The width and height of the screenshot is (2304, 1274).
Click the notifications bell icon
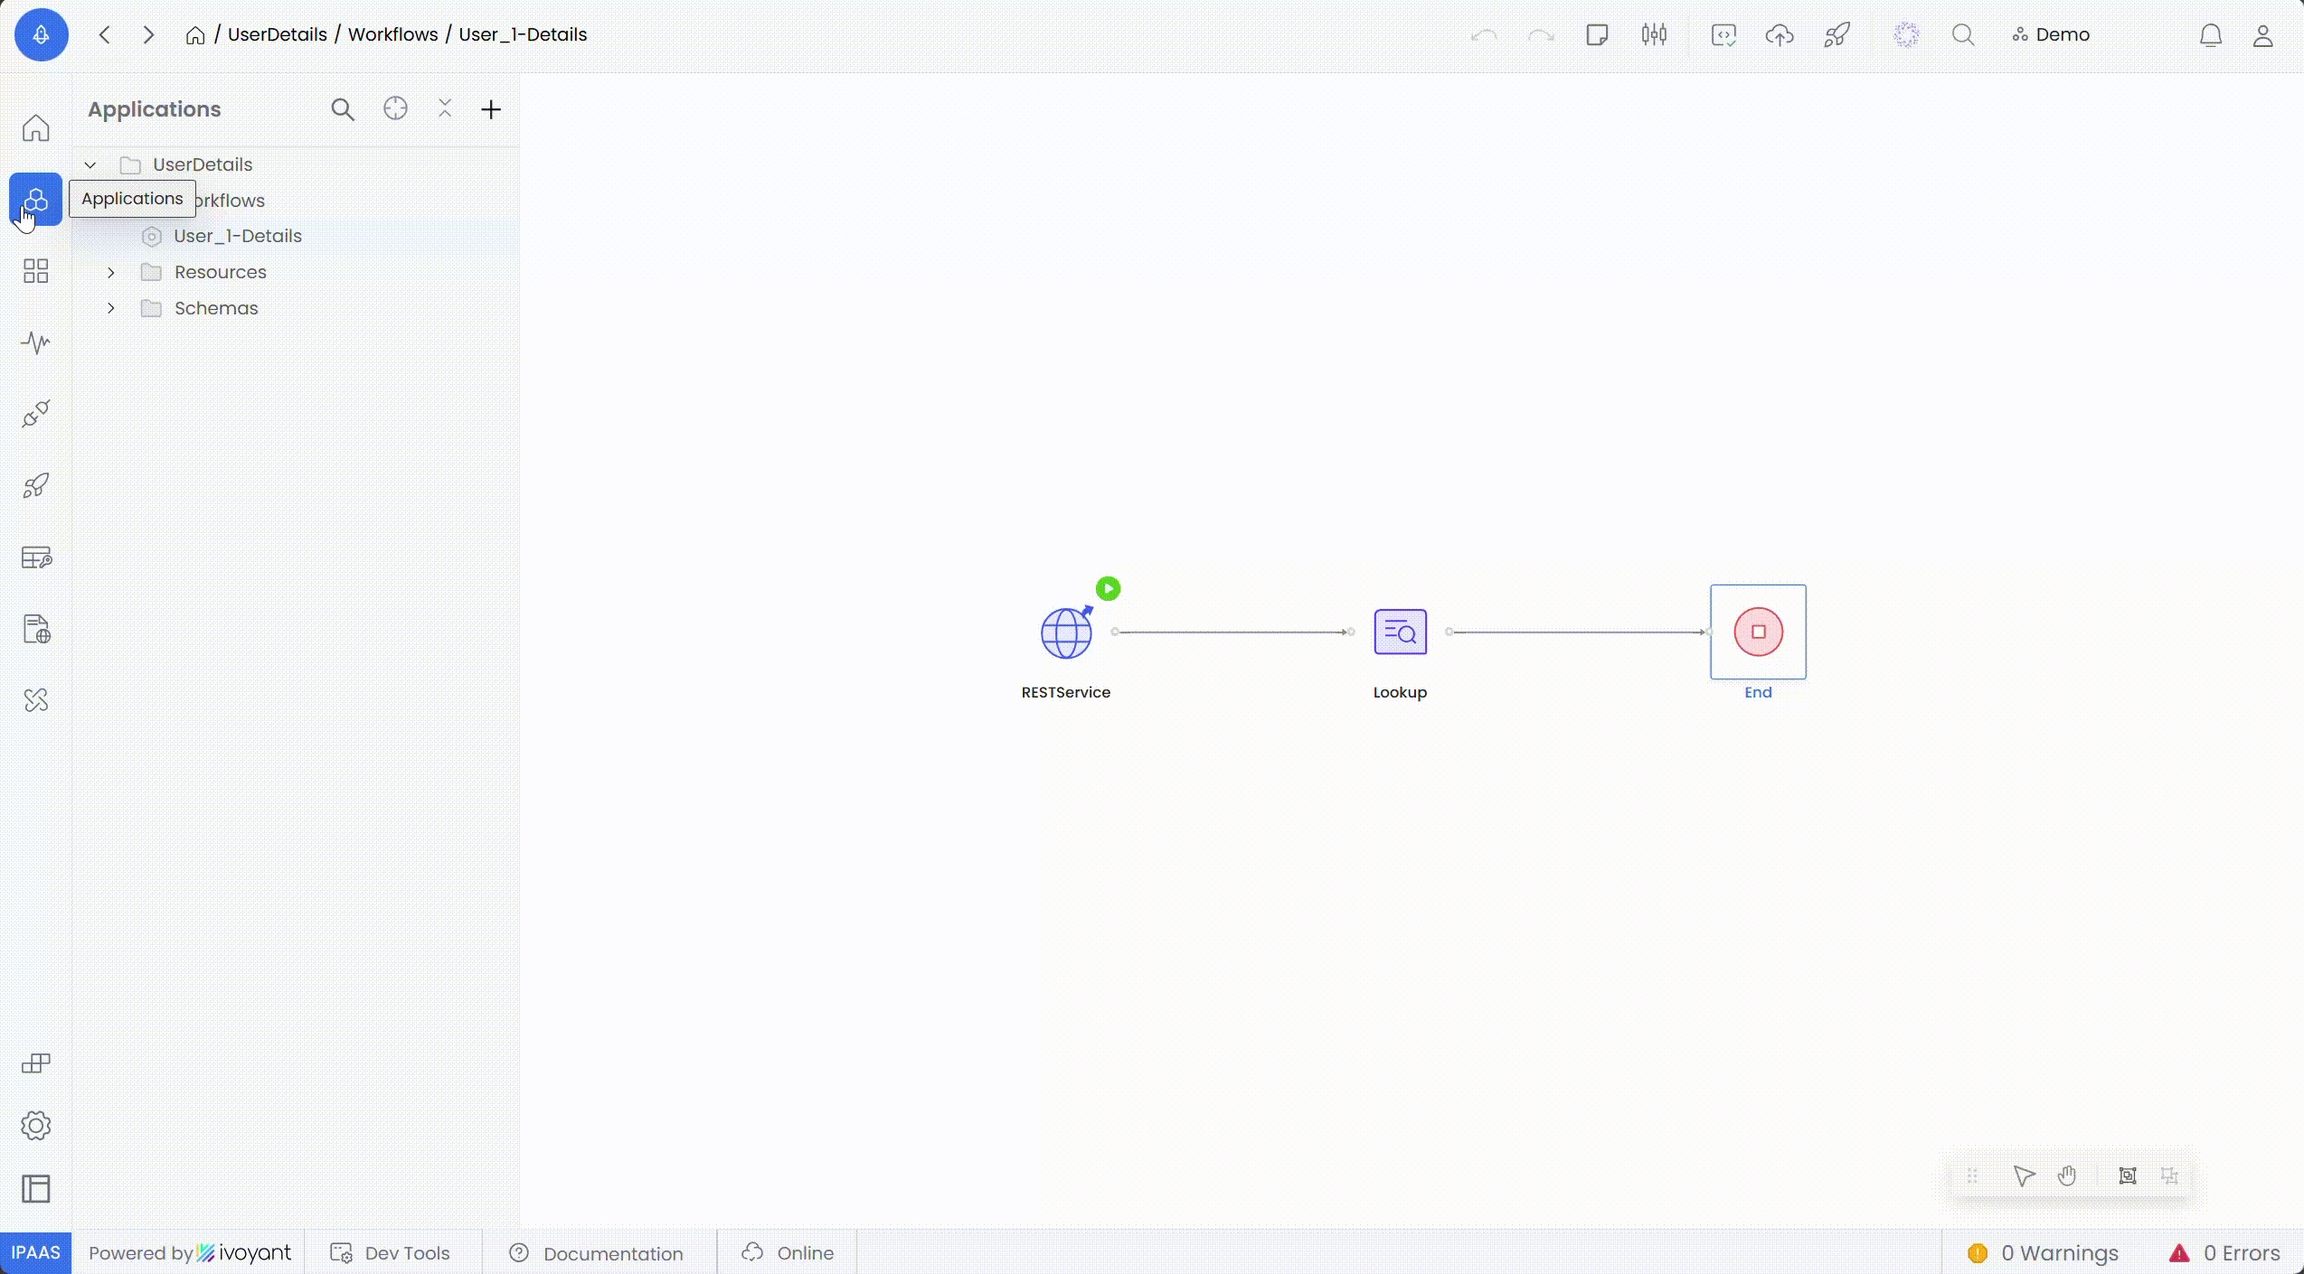tap(2210, 35)
